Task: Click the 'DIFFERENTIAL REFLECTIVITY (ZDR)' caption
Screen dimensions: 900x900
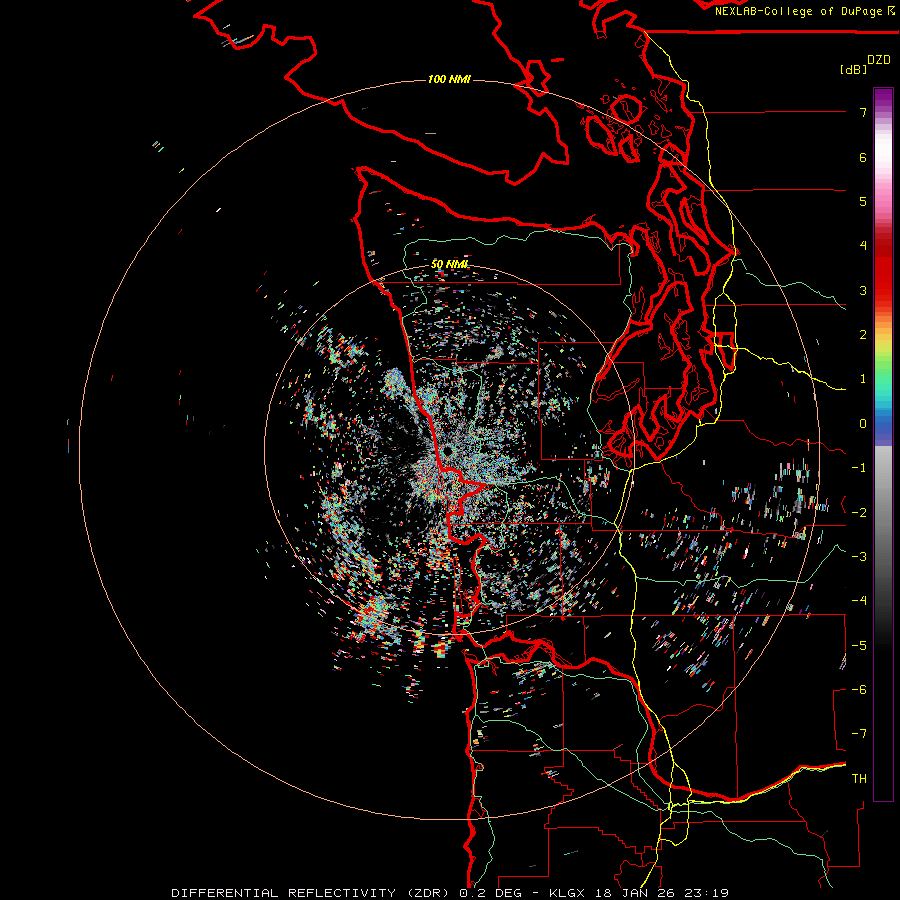Action: (312, 893)
